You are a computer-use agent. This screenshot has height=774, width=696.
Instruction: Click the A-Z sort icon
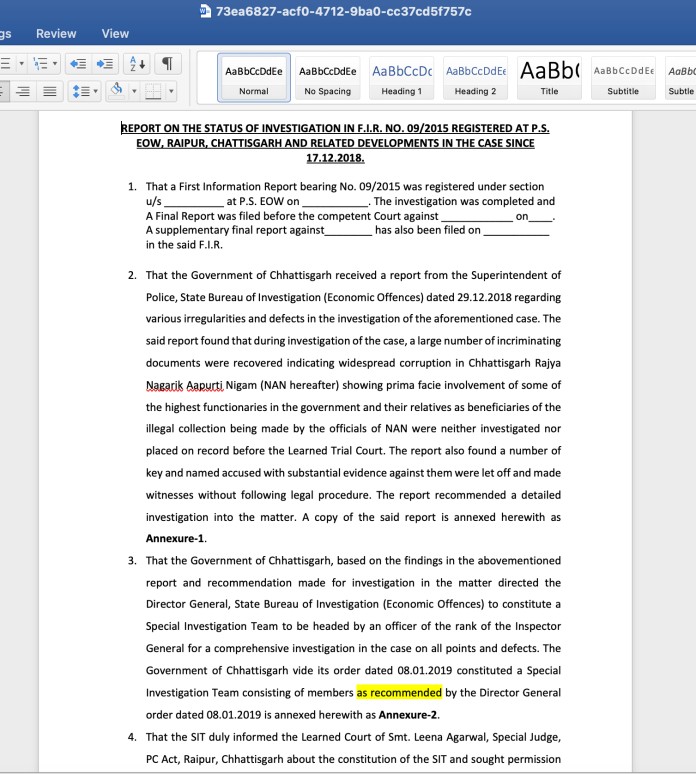pos(137,64)
